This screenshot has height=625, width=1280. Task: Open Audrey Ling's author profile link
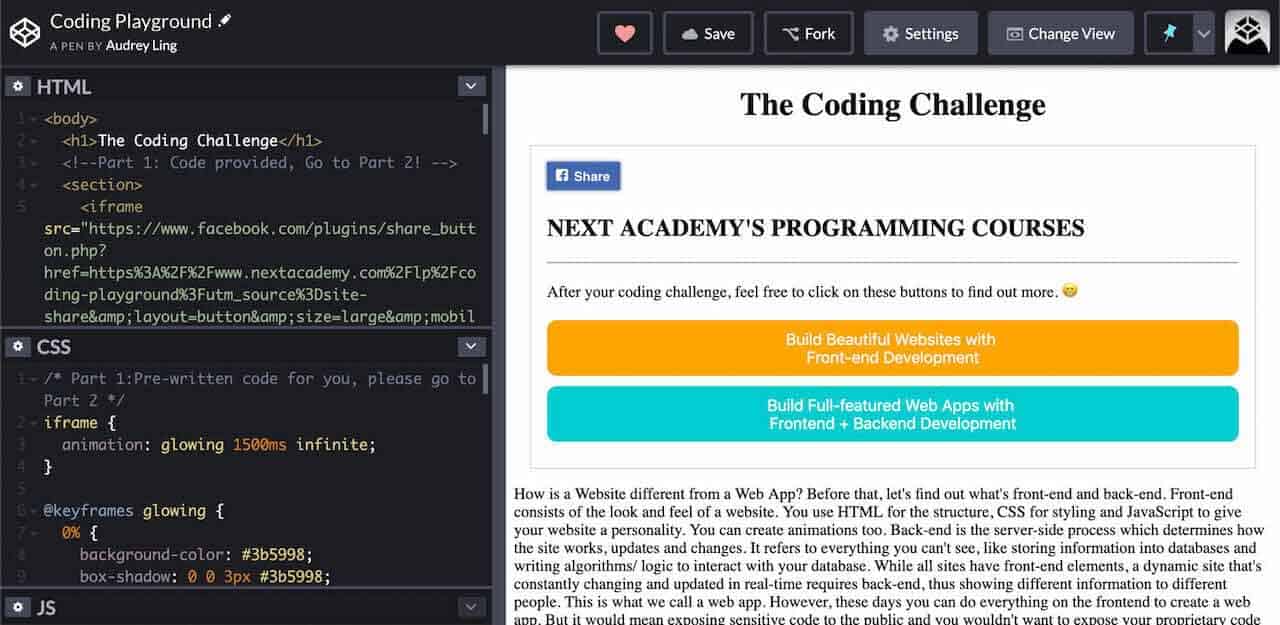[141, 46]
